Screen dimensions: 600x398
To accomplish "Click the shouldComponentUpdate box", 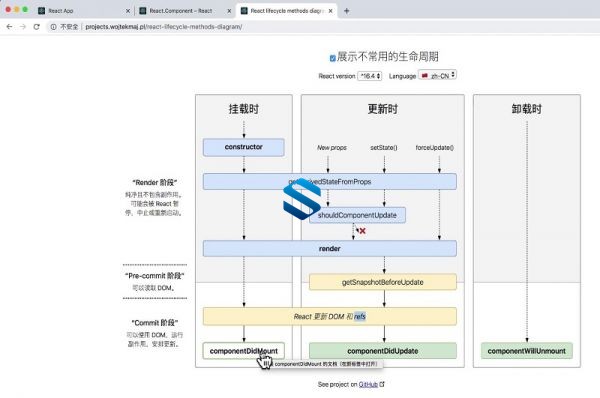I will pos(357,215).
